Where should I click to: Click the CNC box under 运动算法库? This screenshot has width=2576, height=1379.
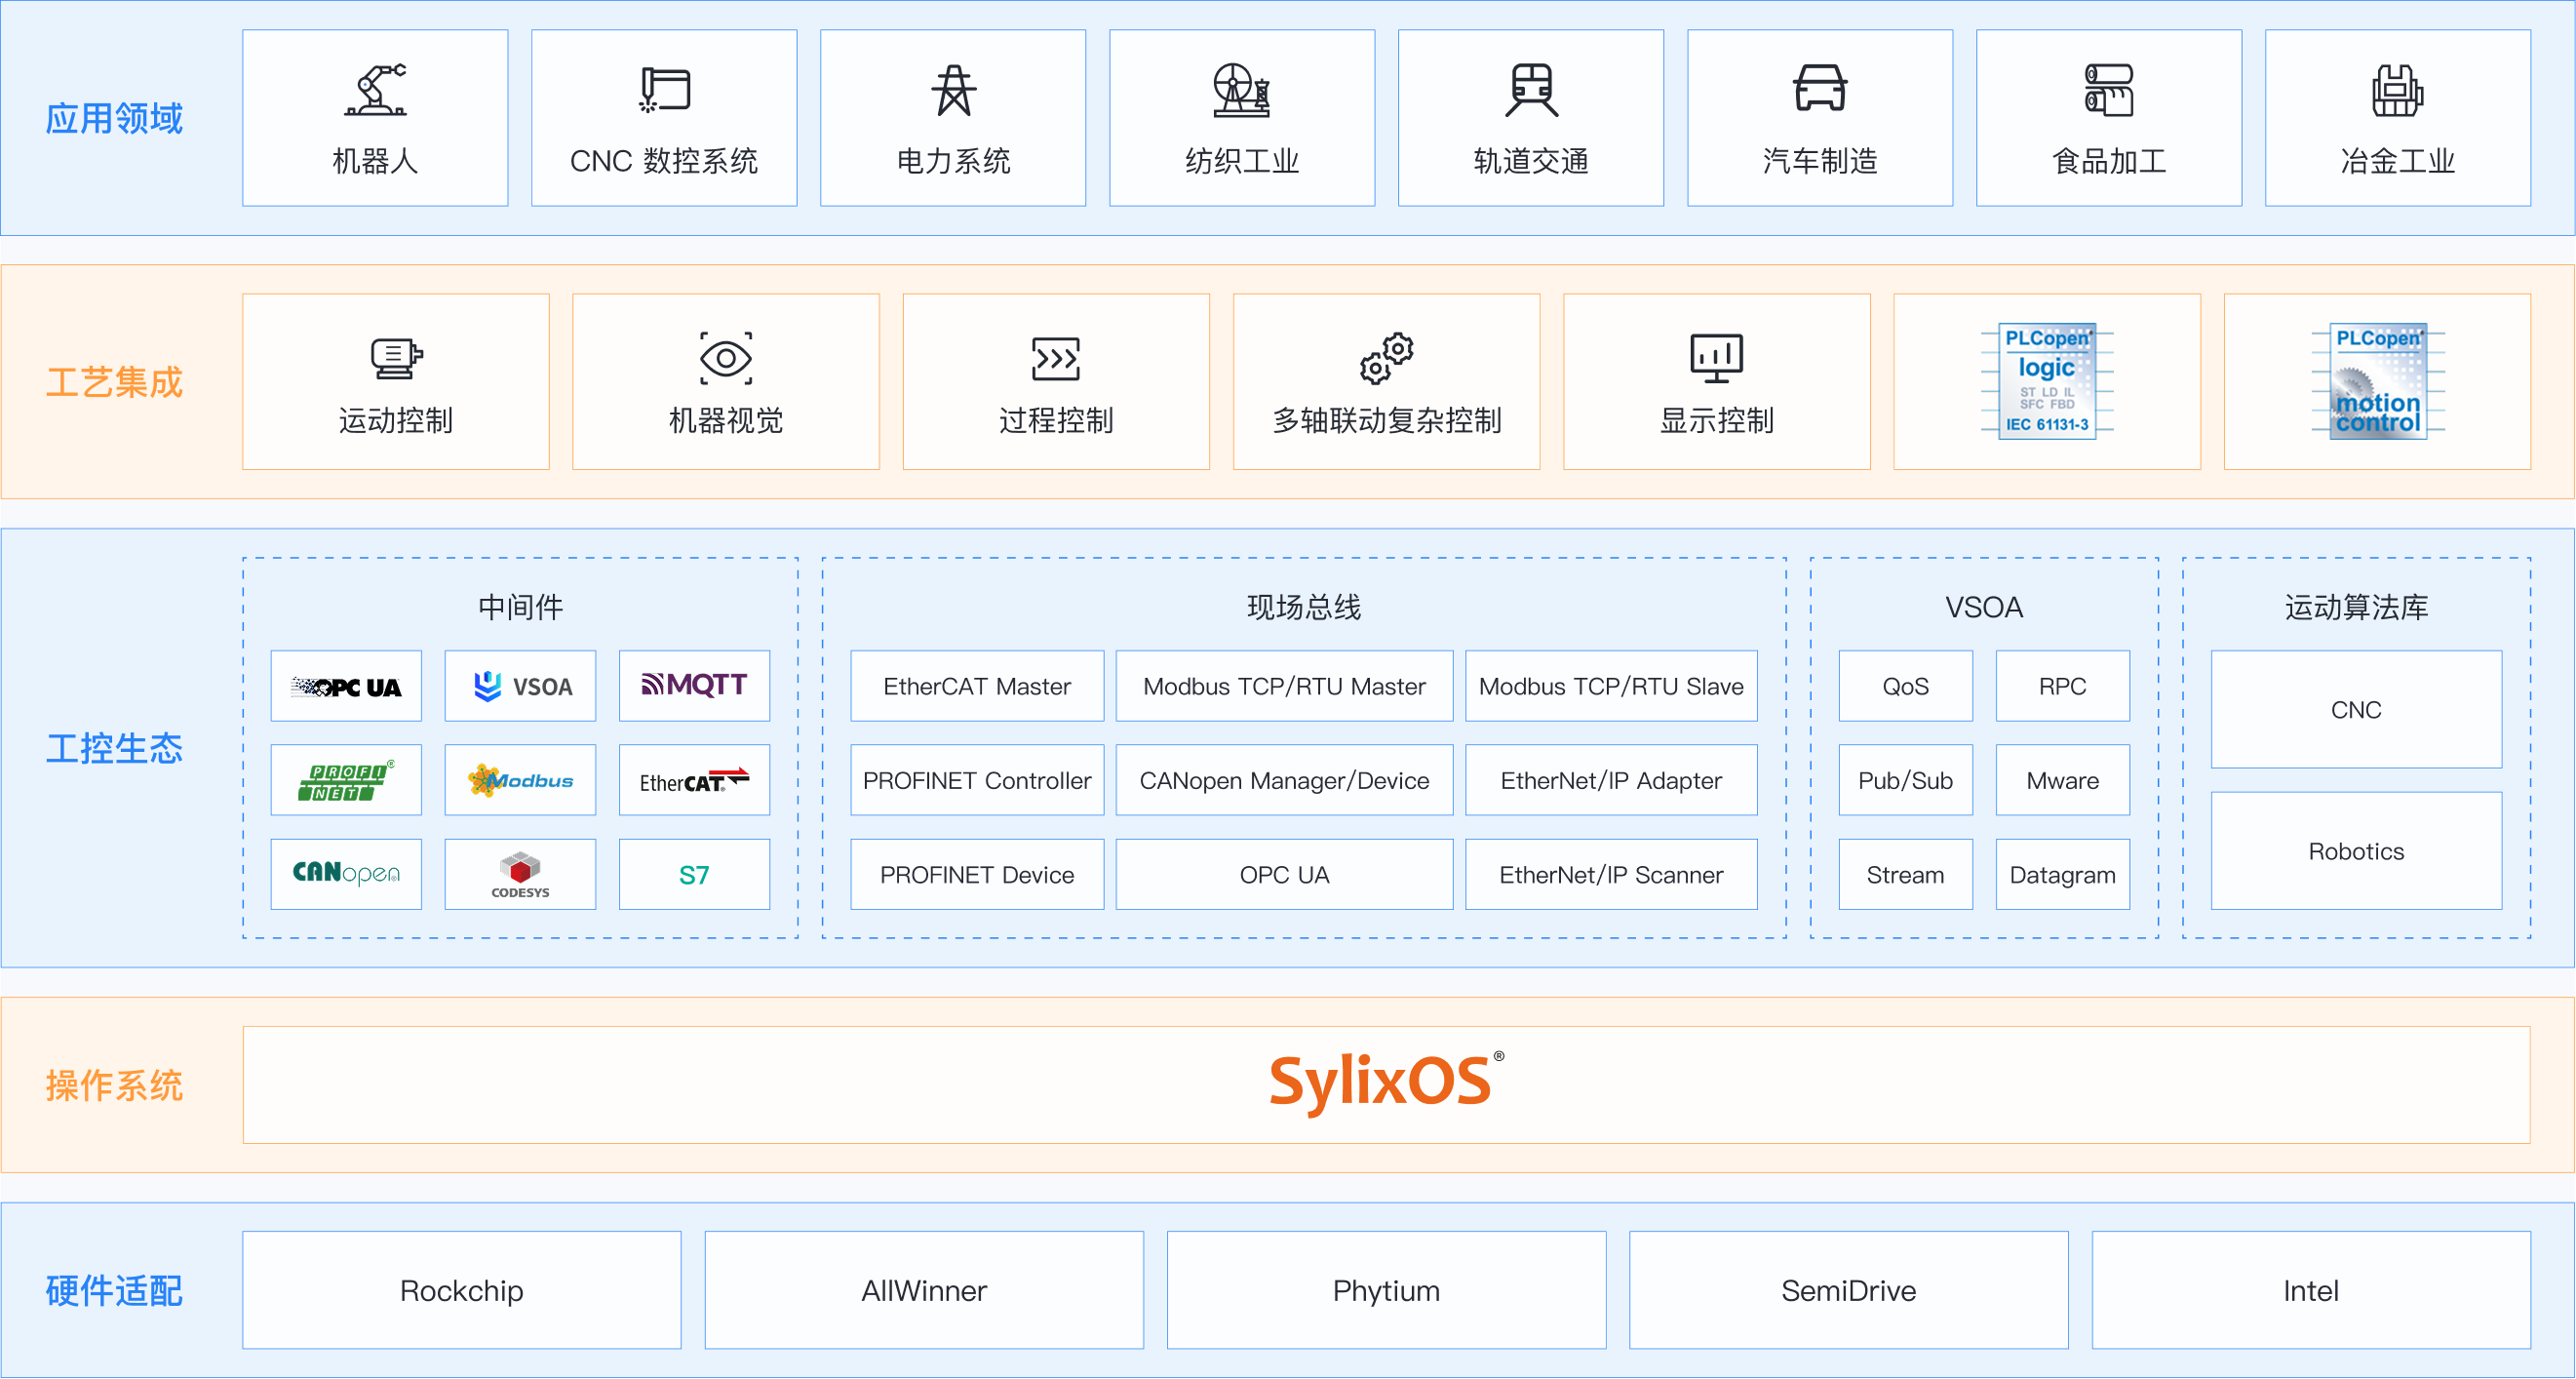pyautogui.click(x=2356, y=709)
